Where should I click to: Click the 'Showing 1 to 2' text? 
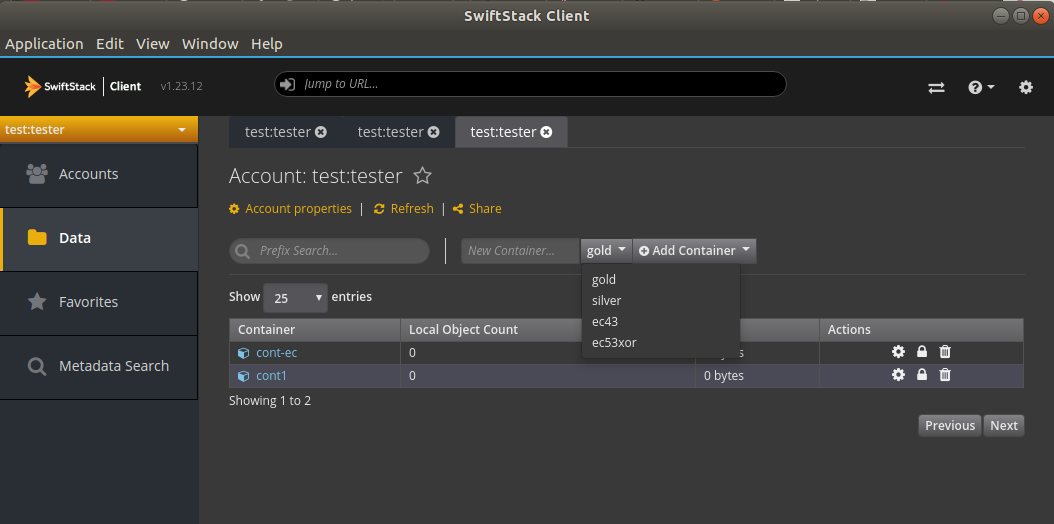270,401
